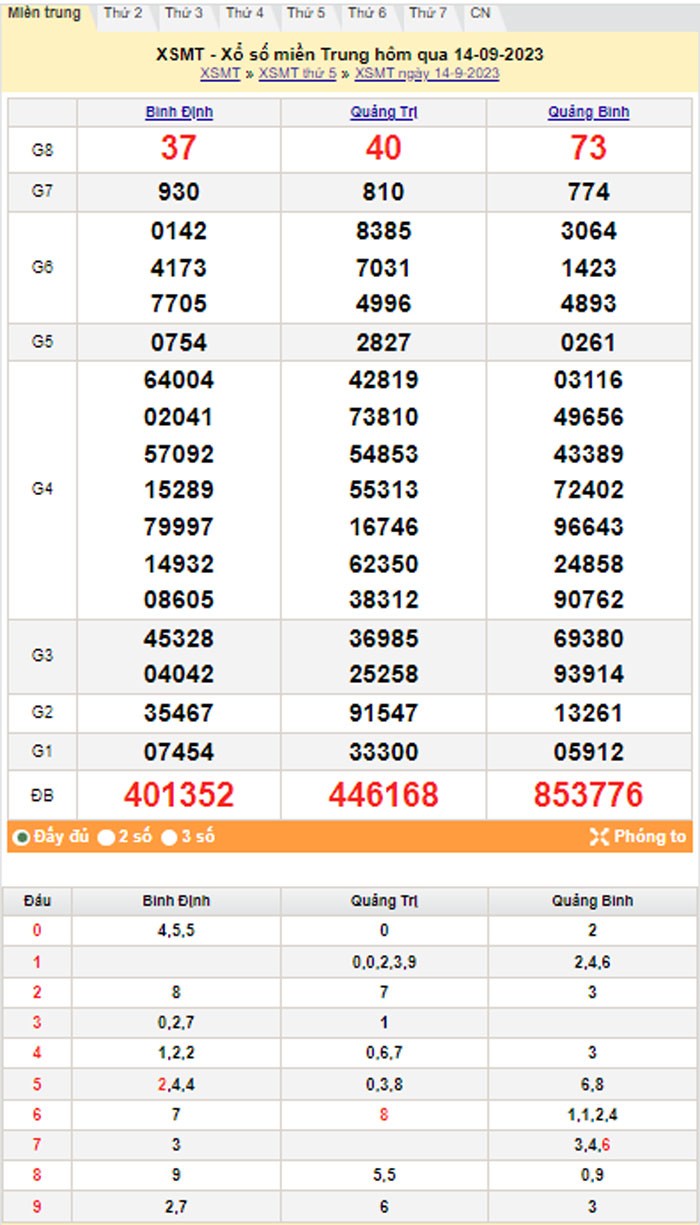Screen dimensions: 700x1225
Task: Click G3 number 93914
Action: tap(589, 675)
